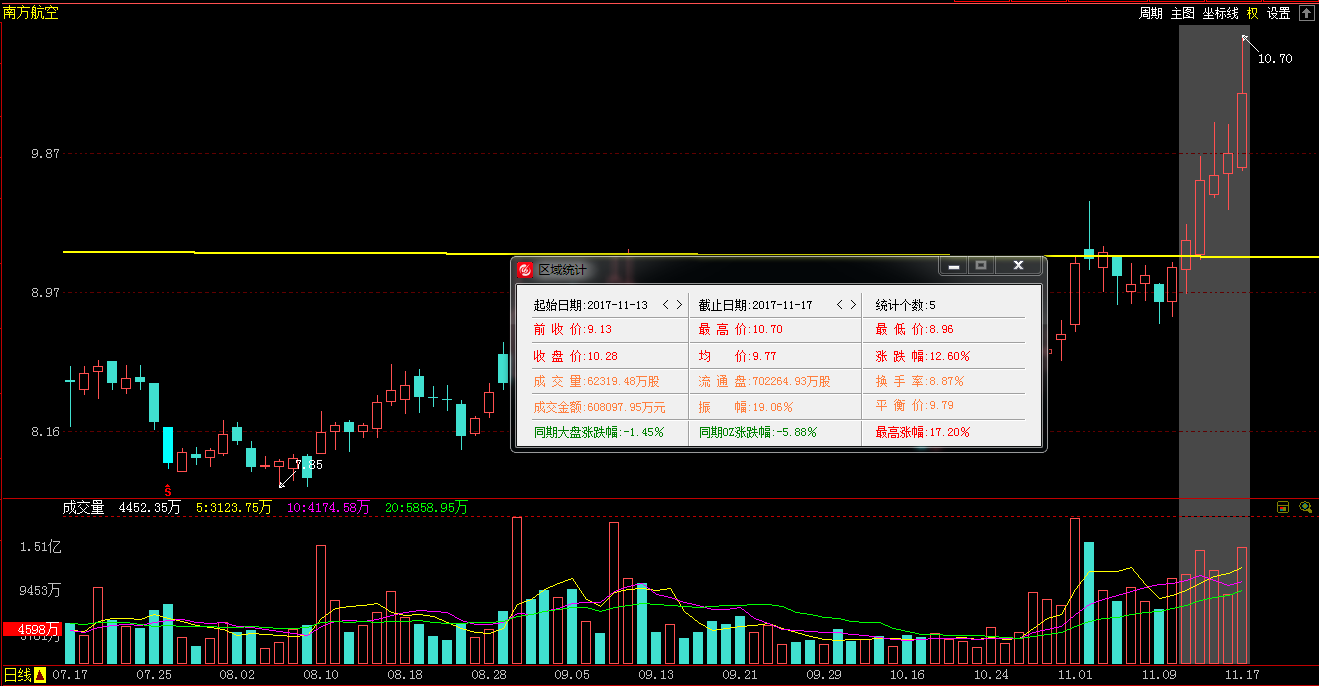Minimize the 区域统计 dialog

[x=954, y=266]
